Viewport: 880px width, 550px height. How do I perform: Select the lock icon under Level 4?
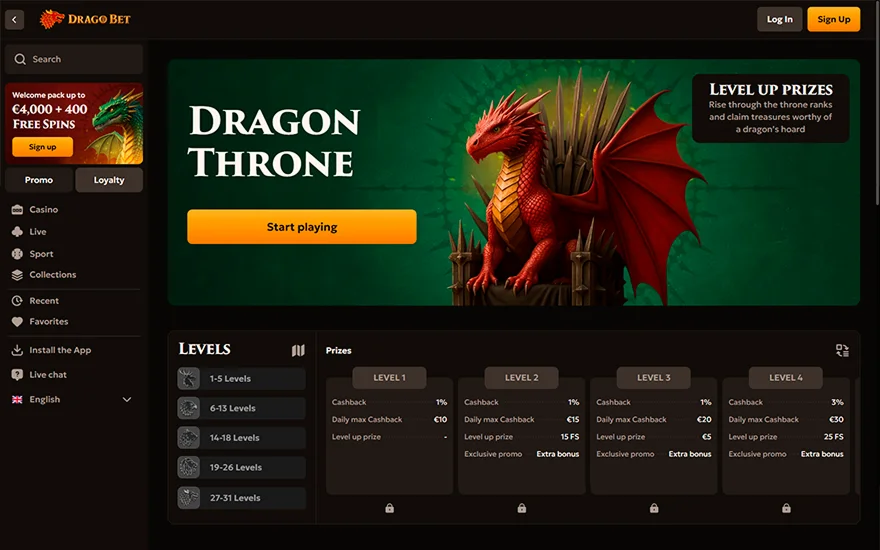[786, 508]
